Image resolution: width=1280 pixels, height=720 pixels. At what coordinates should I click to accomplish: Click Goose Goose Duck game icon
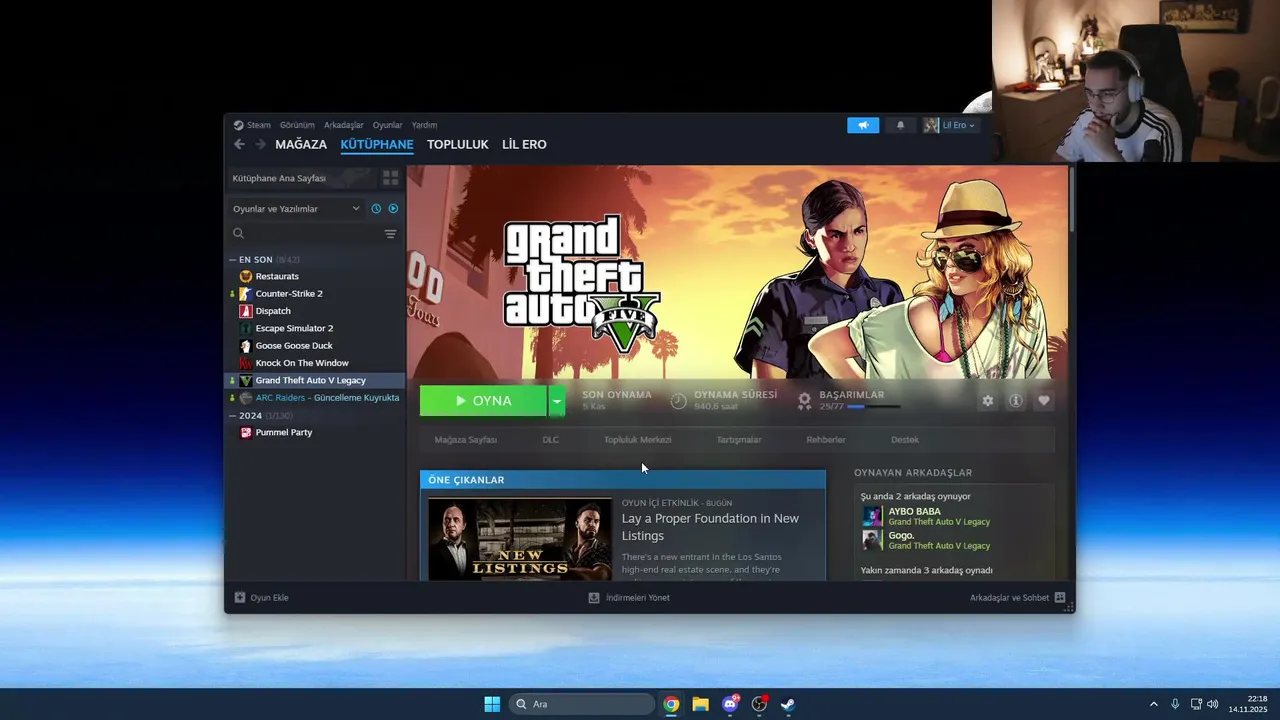(x=246, y=346)
